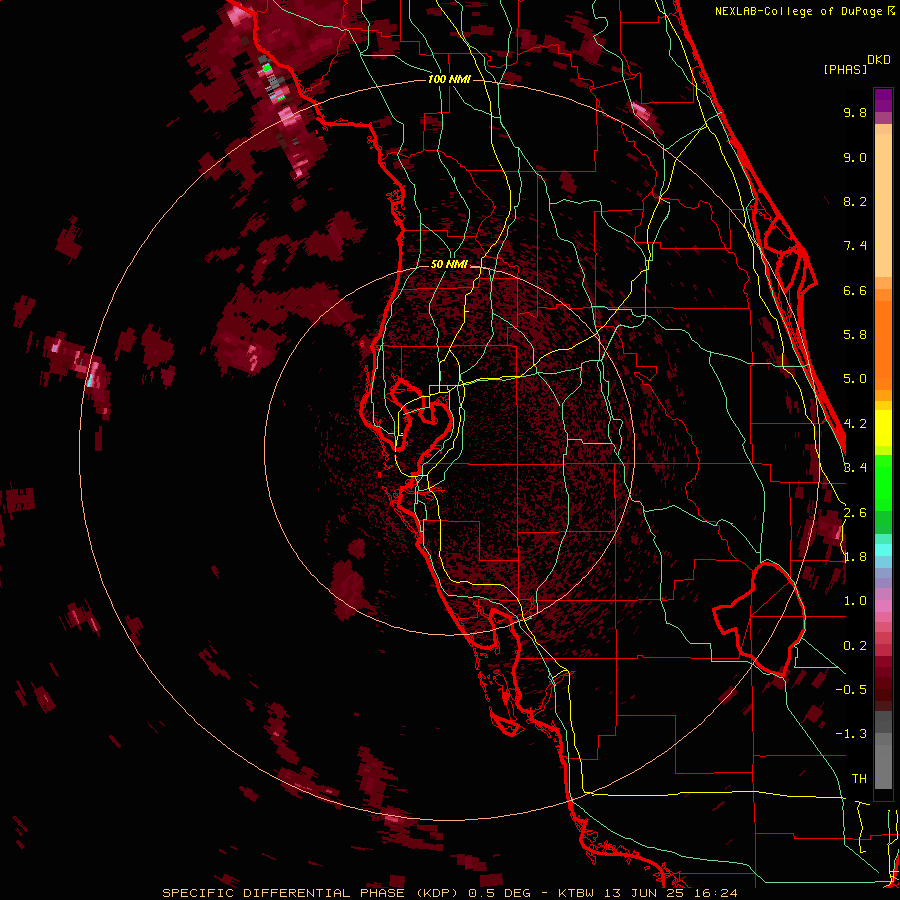Image resolution: width=900 pixels, height=900 pixels.
Task: Click the 8.2 value on the color scale
Action: click(x=855, y=201)
